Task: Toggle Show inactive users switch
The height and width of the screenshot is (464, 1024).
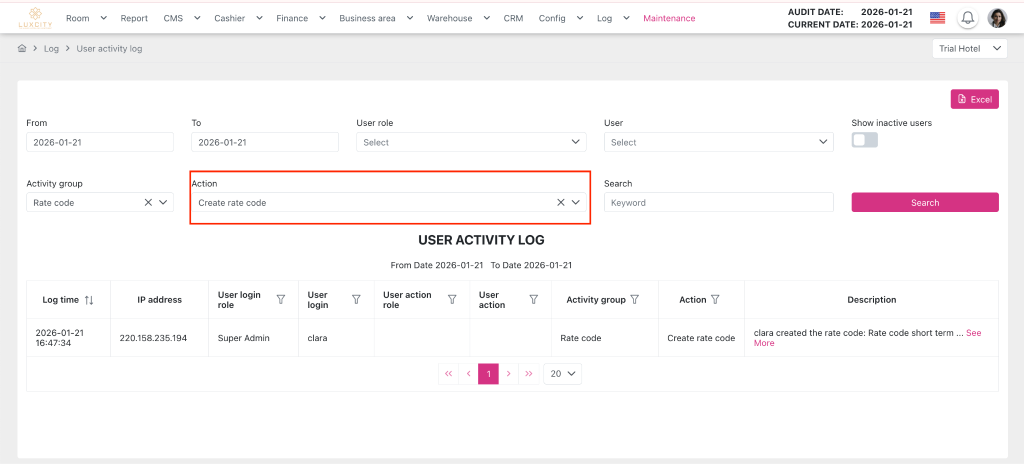Action: [x=864, y=140]
